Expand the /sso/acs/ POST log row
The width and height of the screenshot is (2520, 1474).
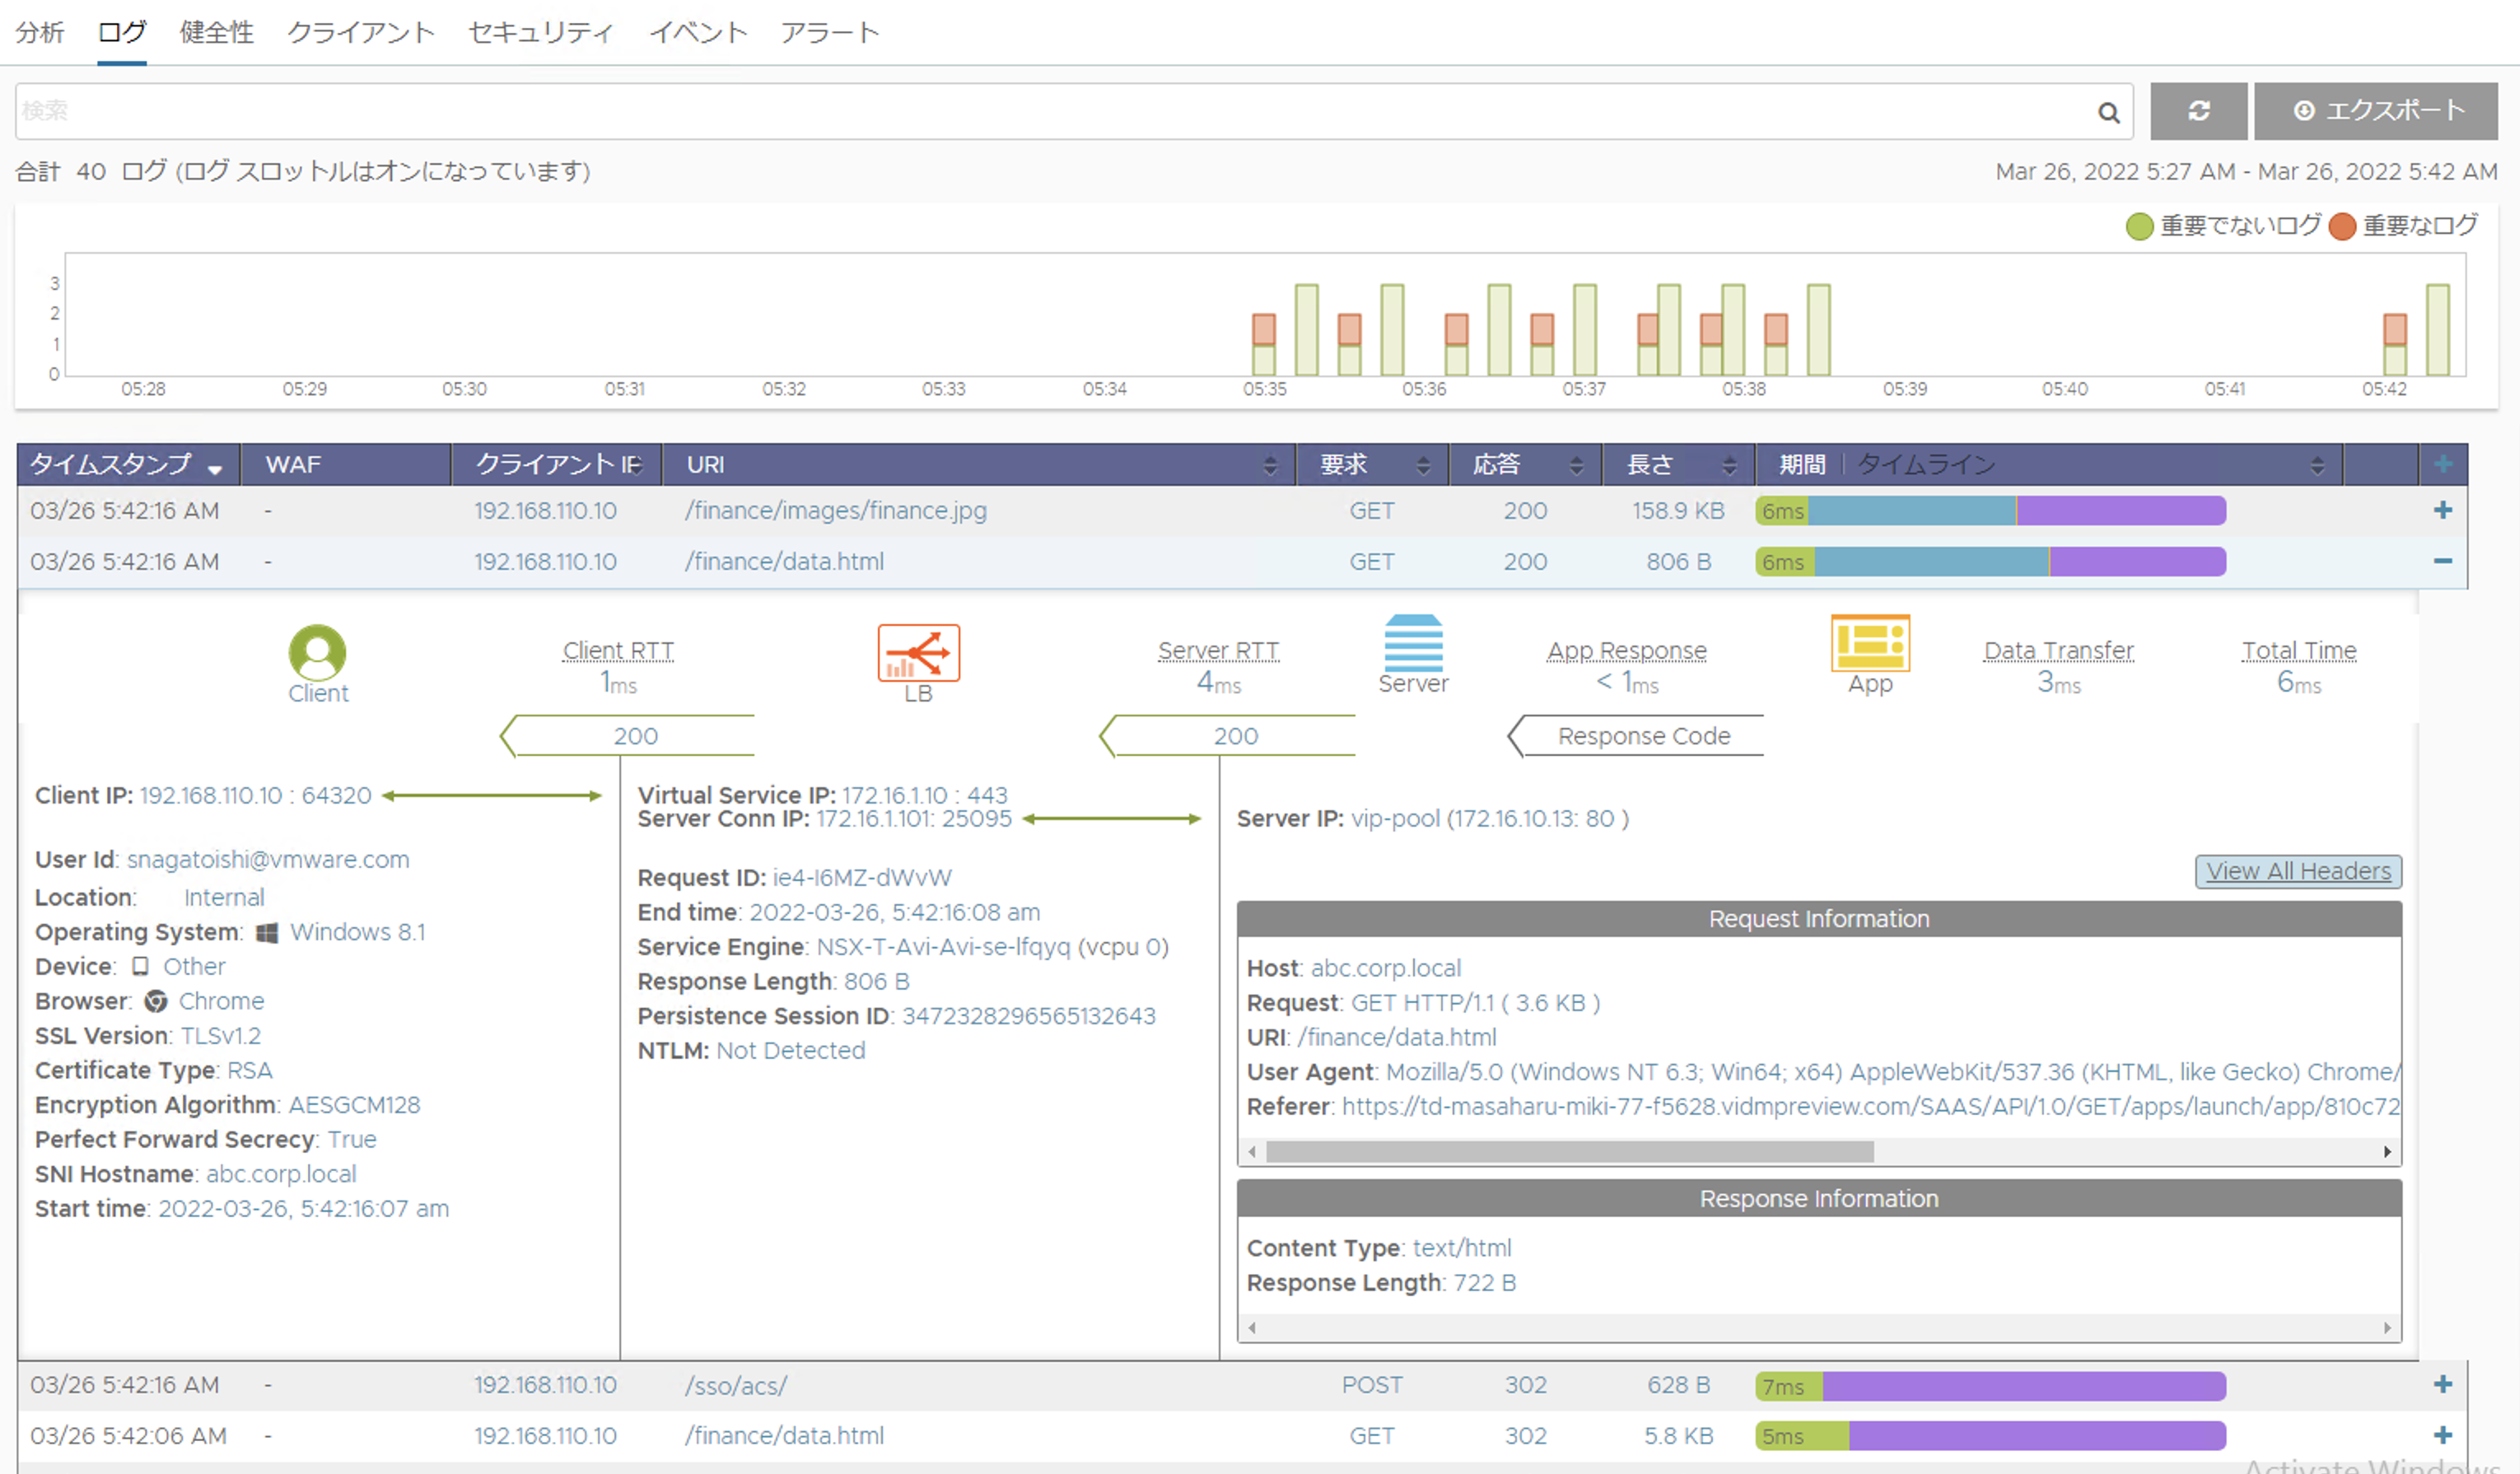2442,1384
